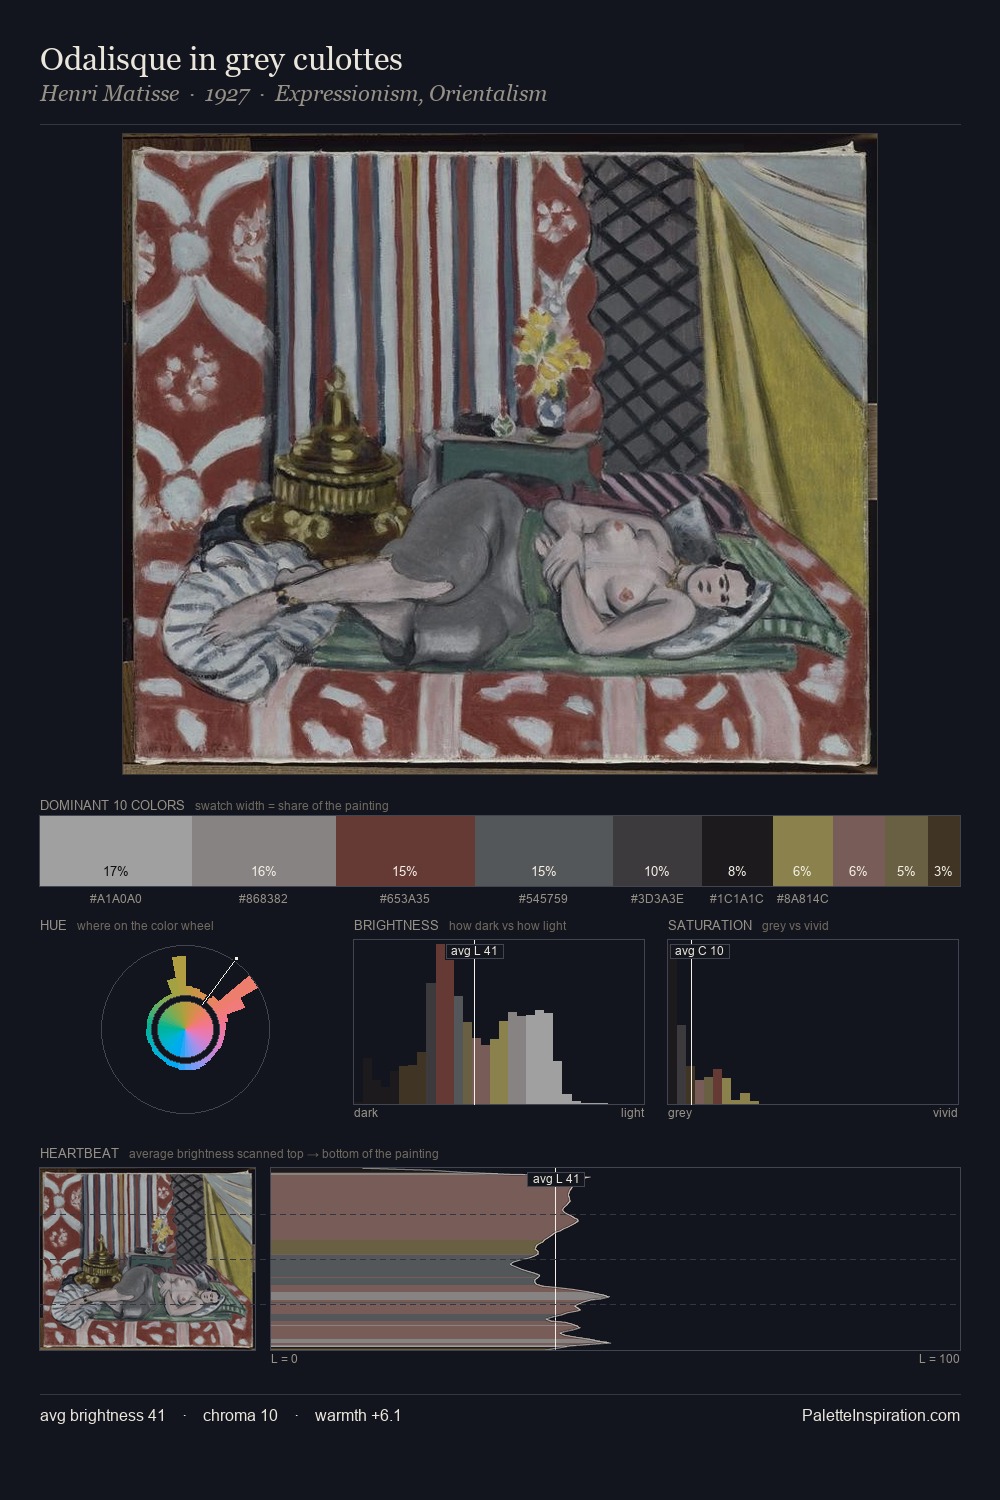Viewport: 1000px width, 1500px height.
Task: Click the title 'Odalisque in grey culottes'
Action: tap(221, 59)
